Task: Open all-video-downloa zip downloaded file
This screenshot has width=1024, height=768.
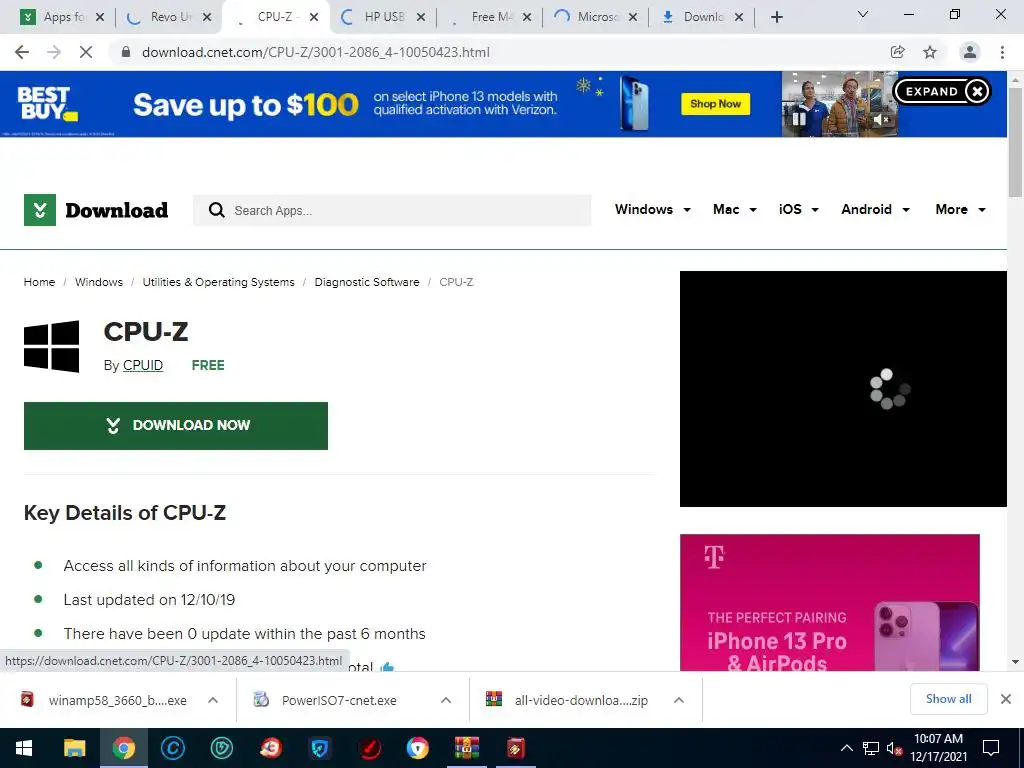Action: click(567, 700)
